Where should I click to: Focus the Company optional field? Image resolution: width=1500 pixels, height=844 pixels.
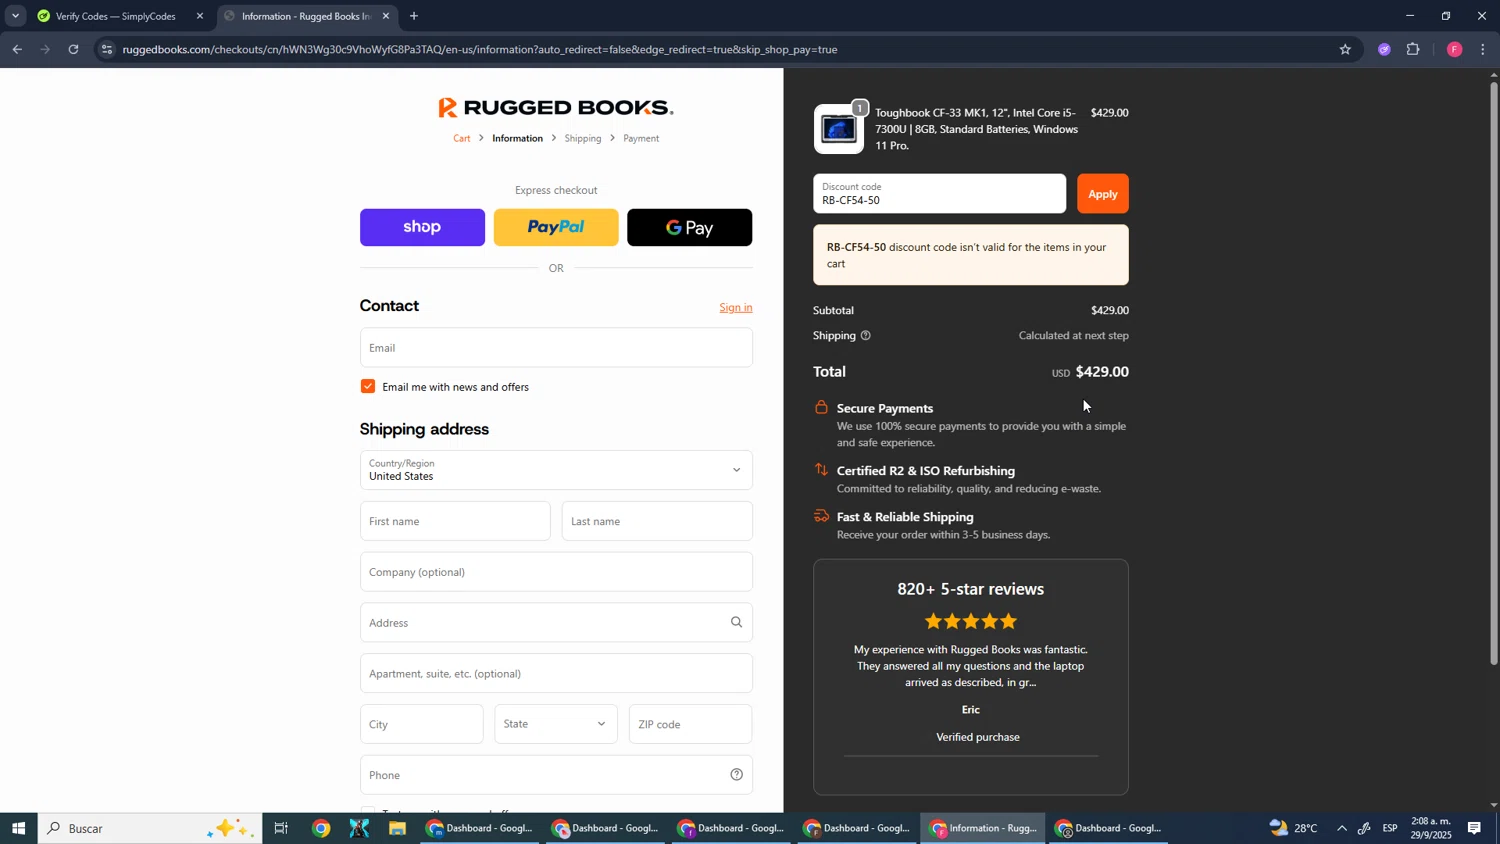556,572
